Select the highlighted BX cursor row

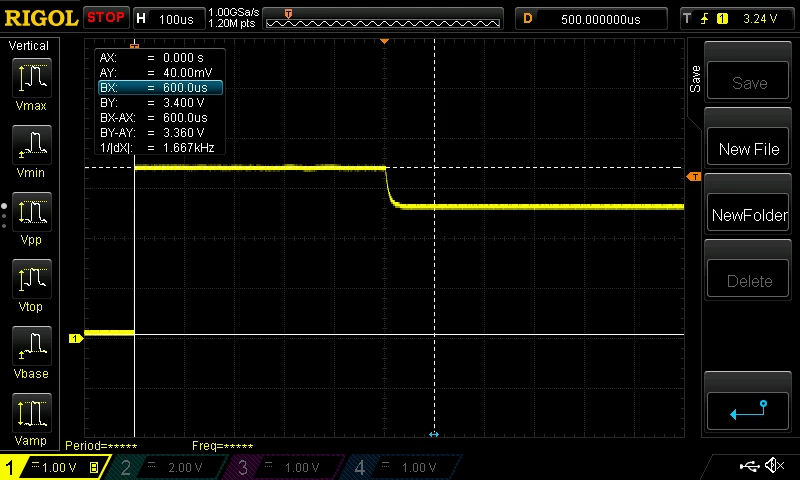[160, 88]
